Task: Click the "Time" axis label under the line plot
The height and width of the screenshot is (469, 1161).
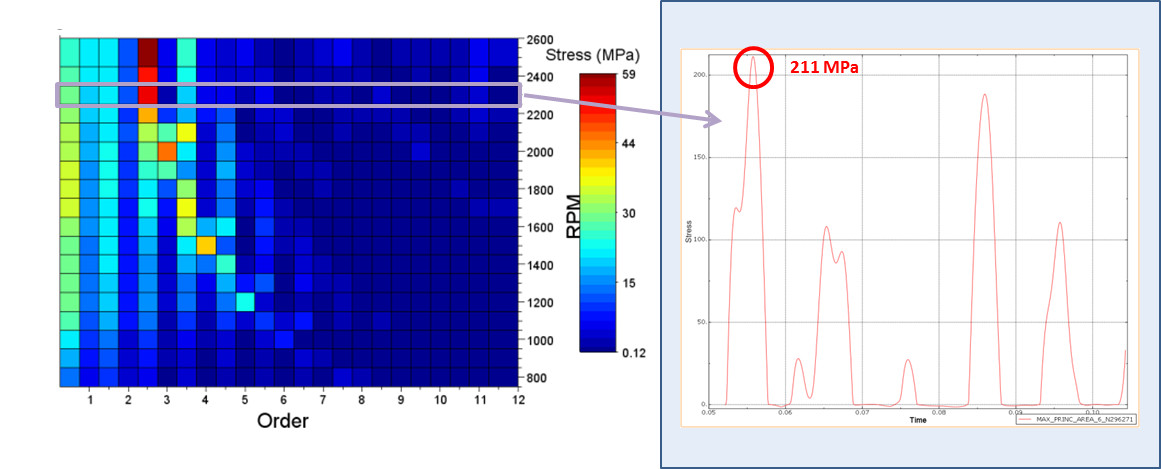Action: [x=917, y=420]
